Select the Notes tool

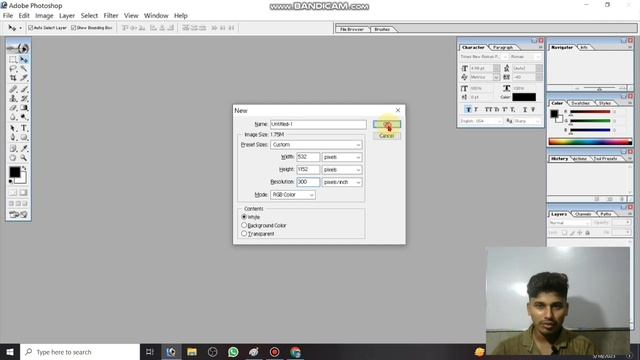13,149
